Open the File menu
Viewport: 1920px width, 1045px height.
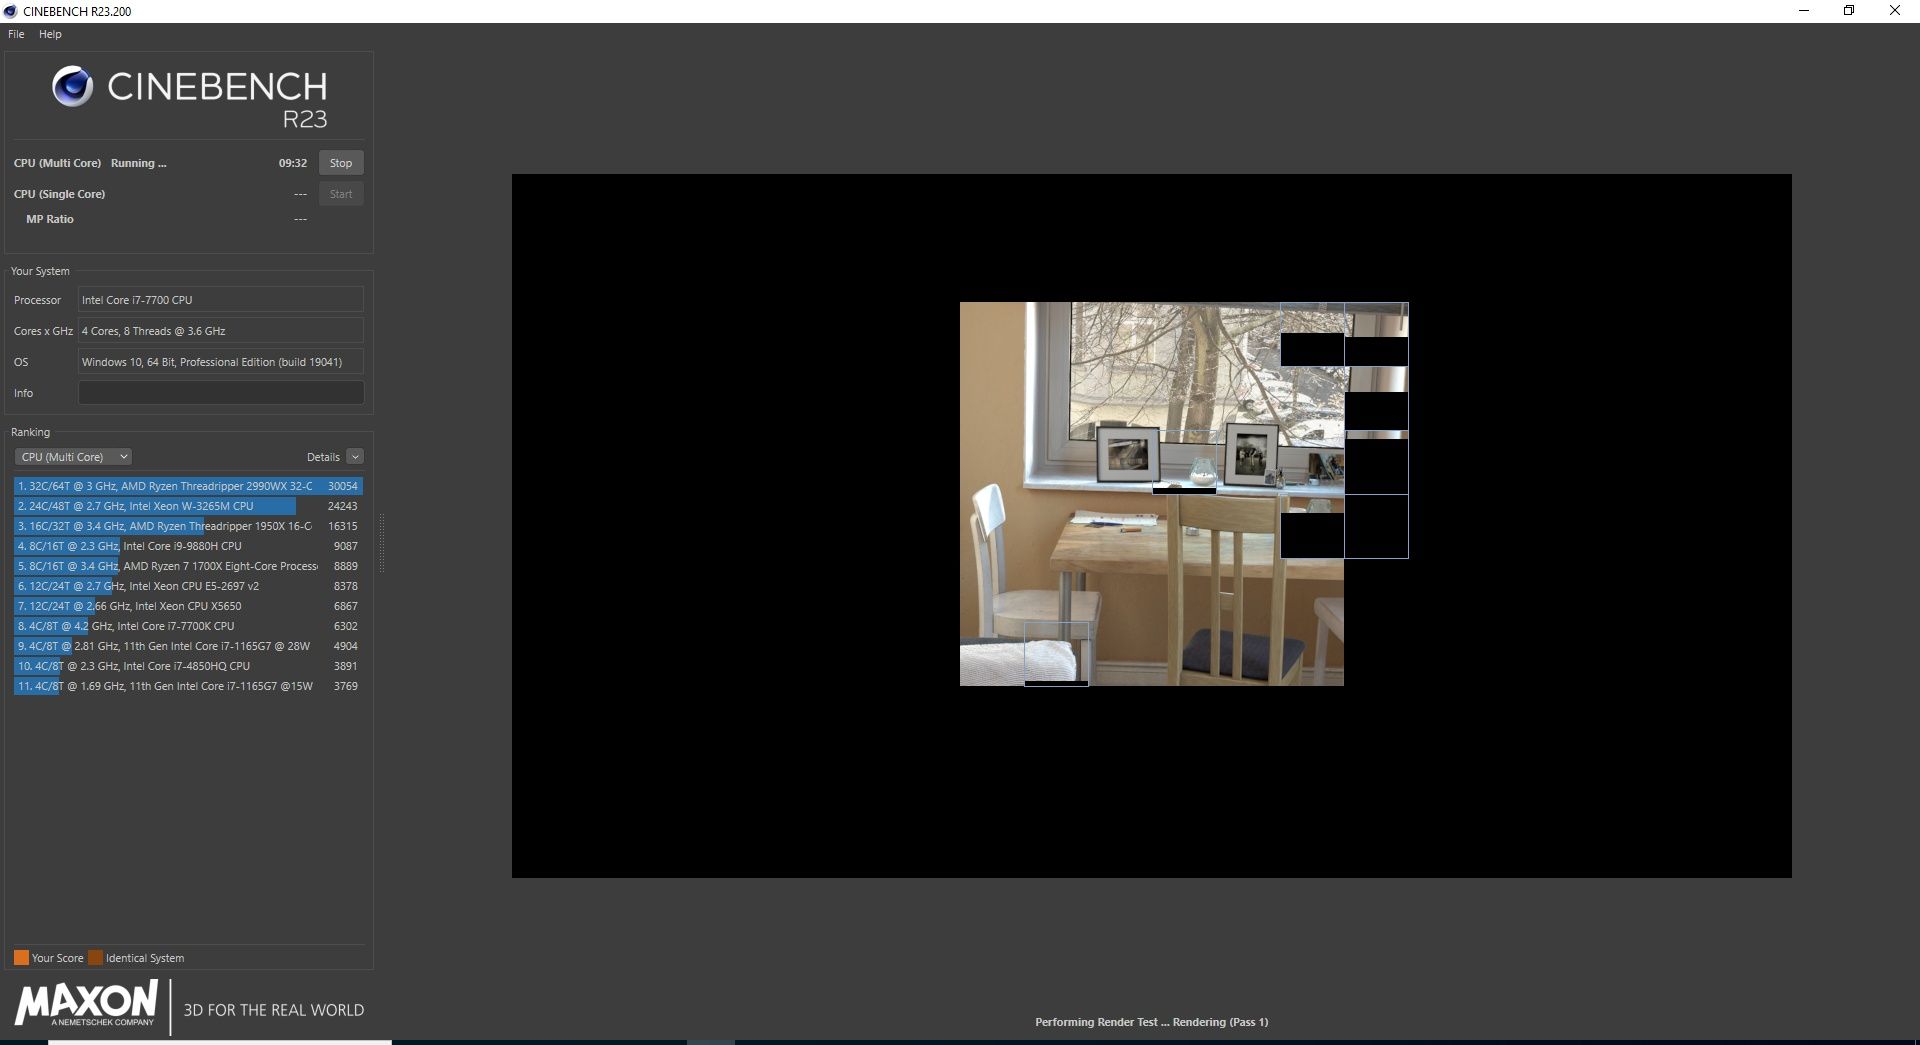[16, 34]
